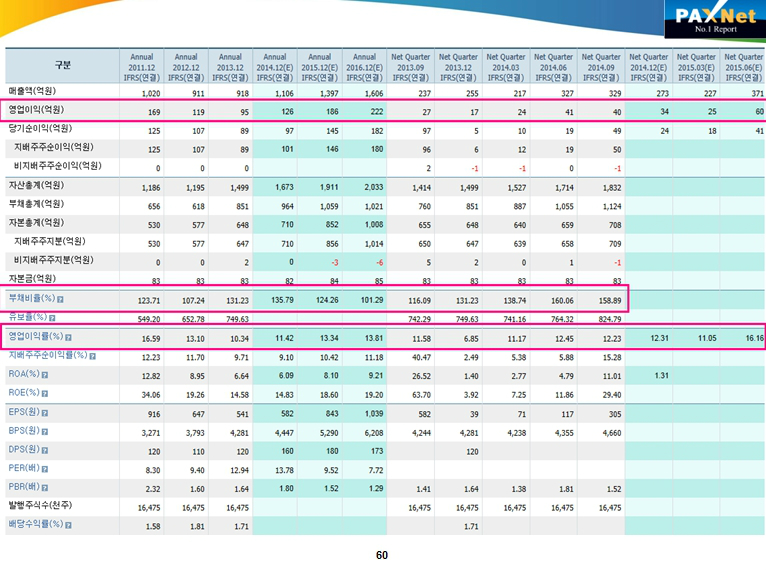Viewport: 766px width, 571px height.
Task: Open help icon next to 영업이익률(%)
Action: point(68,337)
